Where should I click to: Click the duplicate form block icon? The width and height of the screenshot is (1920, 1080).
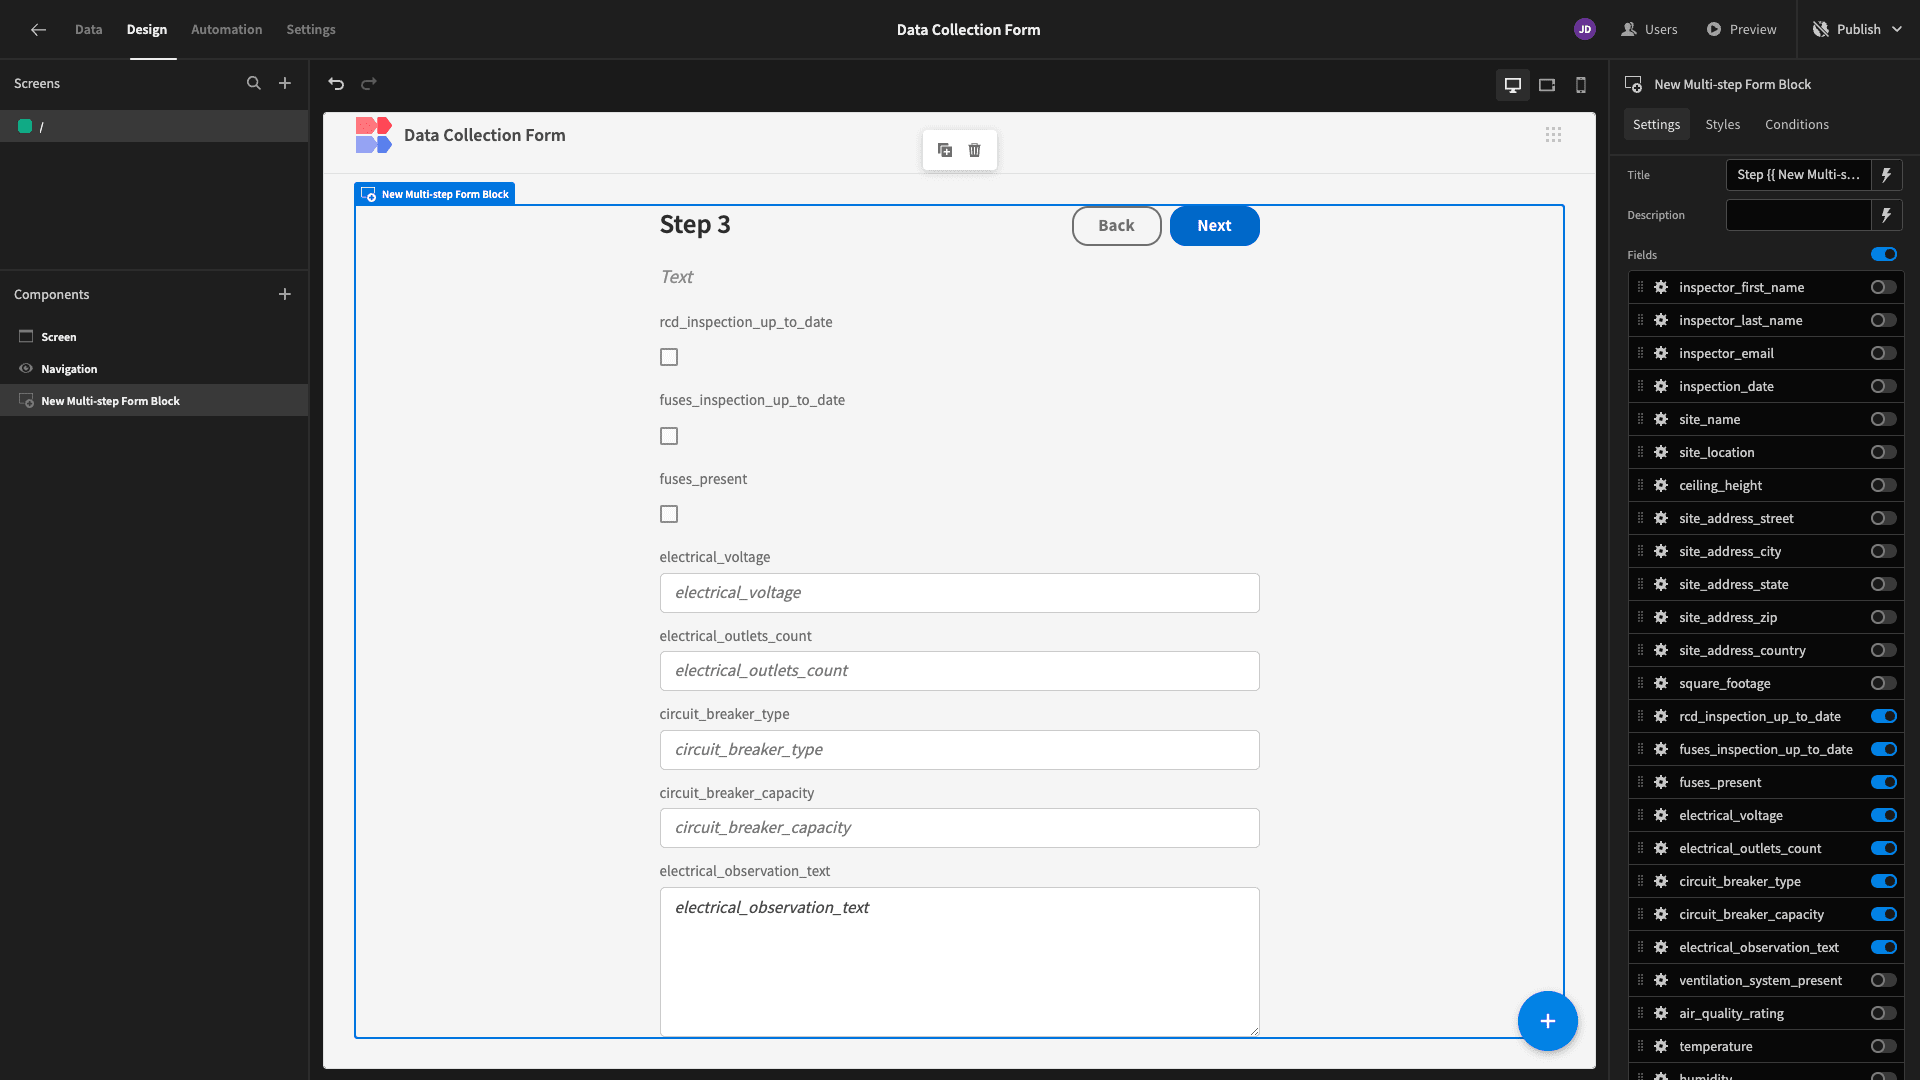pyautogui.click(x=944, y=149)
